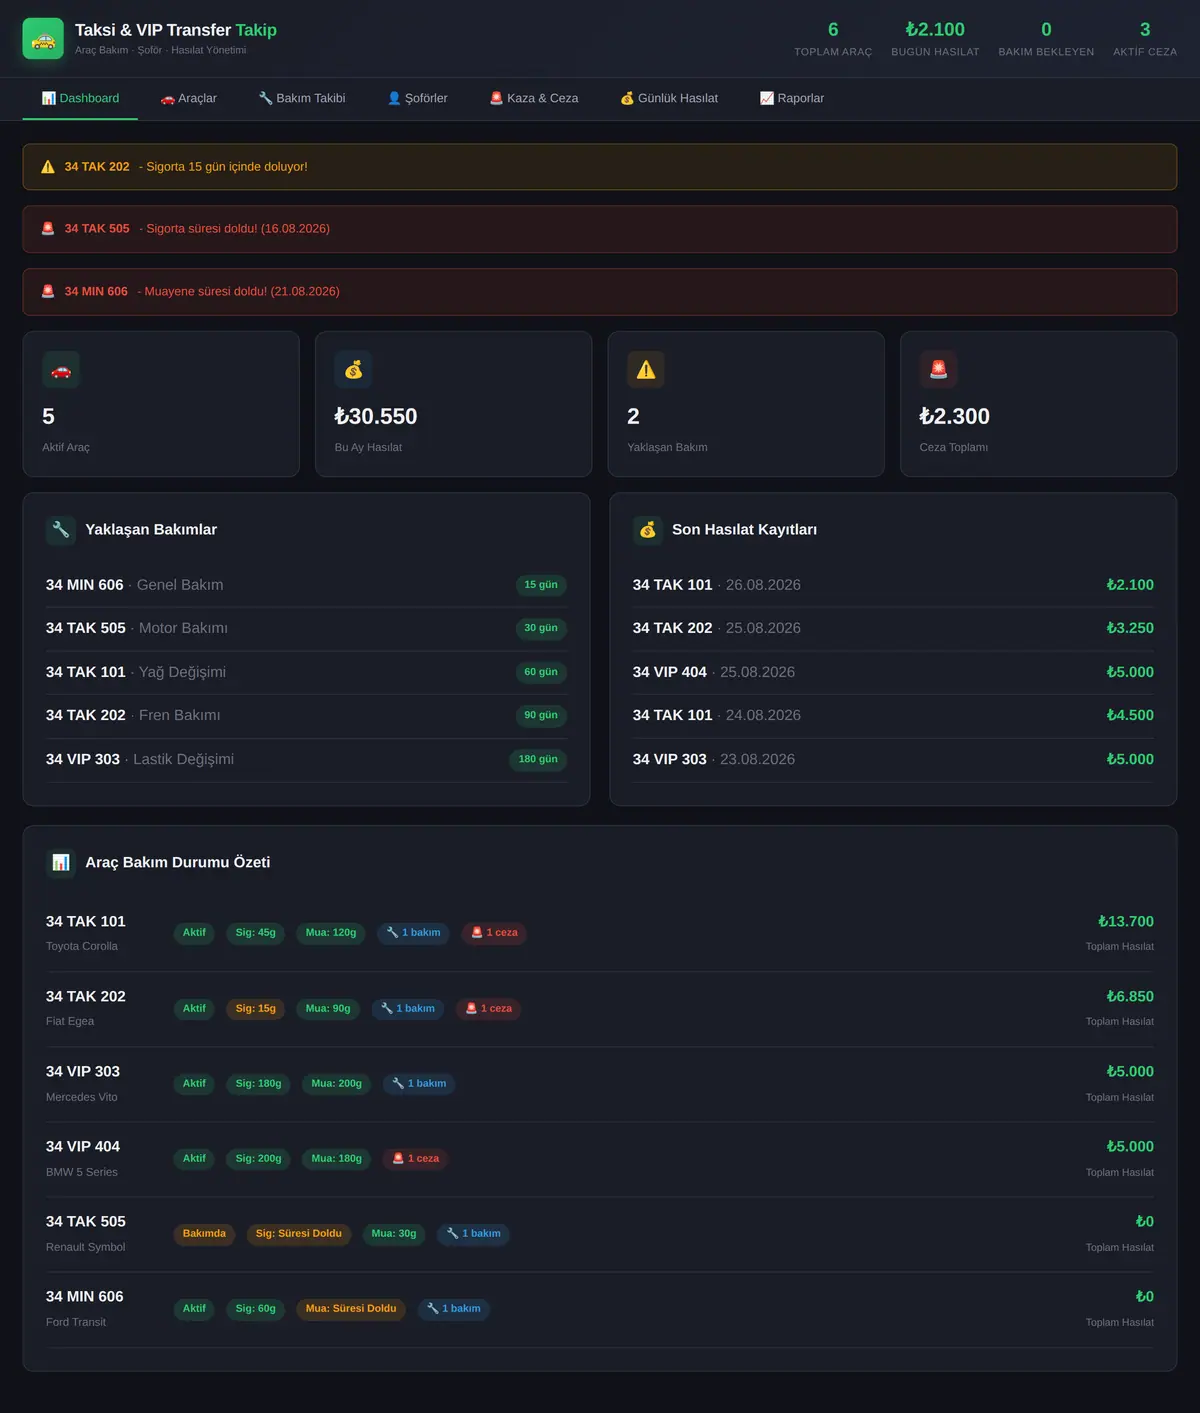Image resolution: width=1200 pixels, height=1413 pixels.
Task: Click the ₺30.550 monthly revenue value
Action: click(x=376, y=416)
